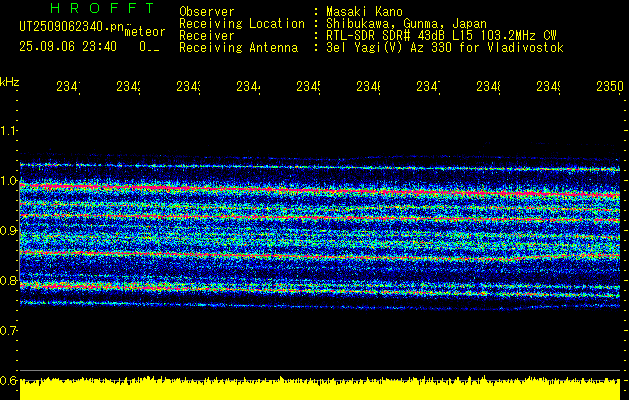
Task: Click the 2347 time tick label
Action: tap(428, 86)
